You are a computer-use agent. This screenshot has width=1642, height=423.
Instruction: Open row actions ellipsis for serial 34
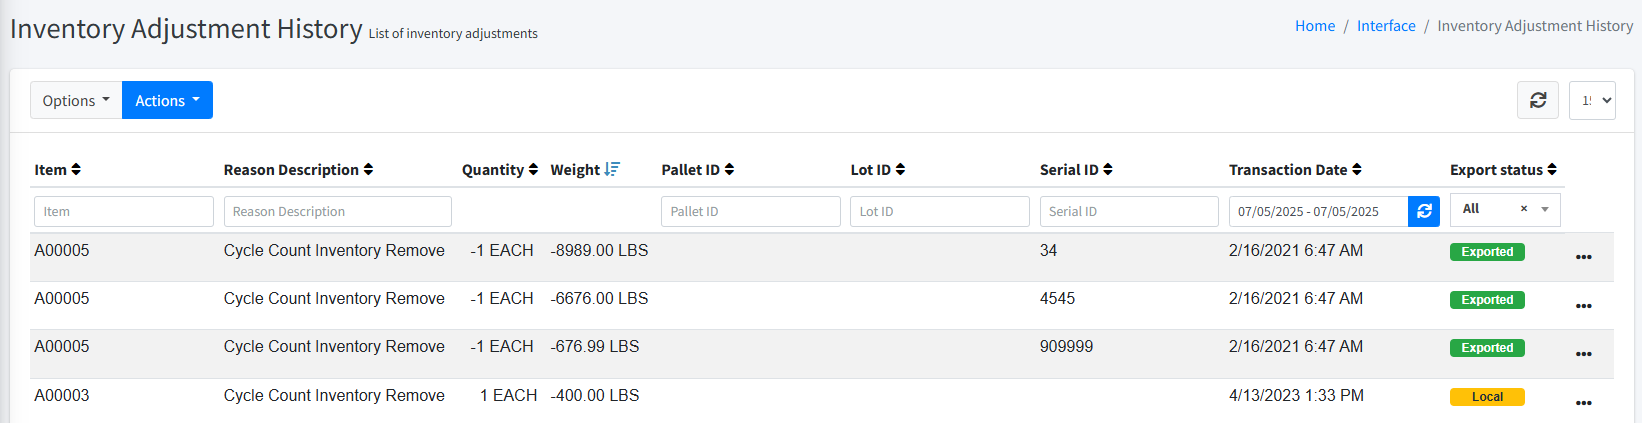[x=1583, y=257]
